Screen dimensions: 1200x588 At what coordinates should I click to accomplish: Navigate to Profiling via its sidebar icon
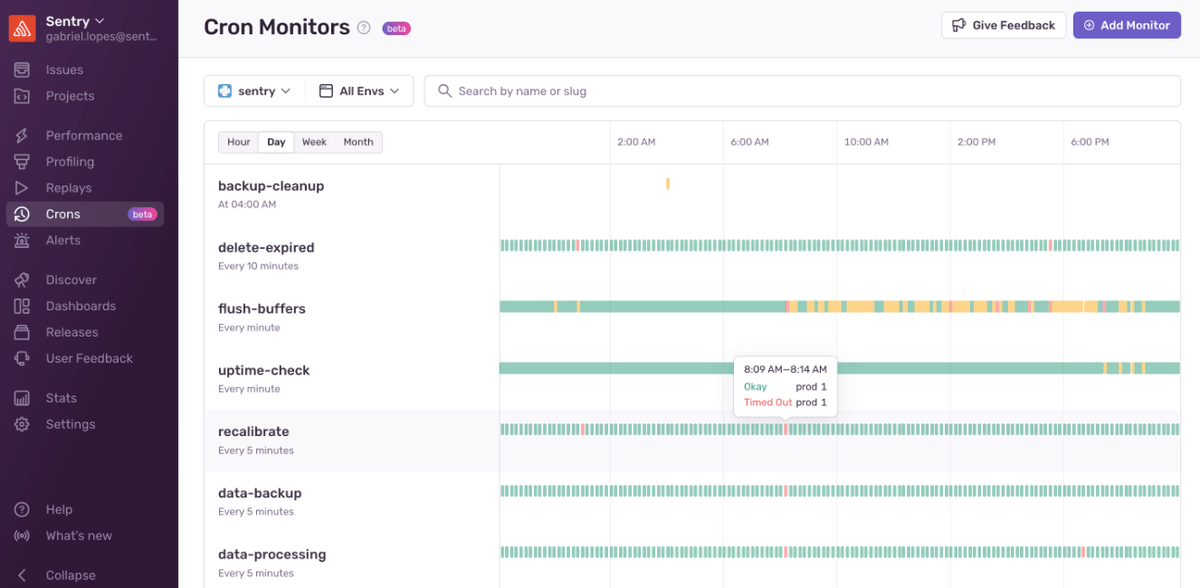point(69,161)
